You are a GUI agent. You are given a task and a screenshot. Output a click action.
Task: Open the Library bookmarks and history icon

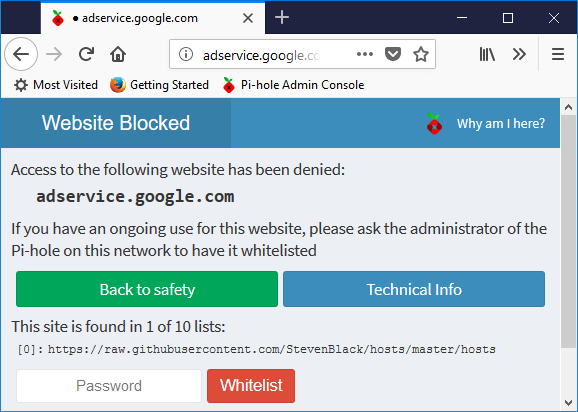(x=487, y=55)
